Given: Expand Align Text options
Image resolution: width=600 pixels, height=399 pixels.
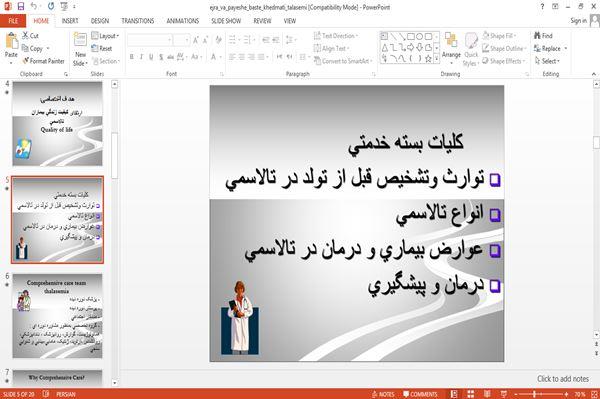Looking at the screenshot, I should tap(331, 49).
